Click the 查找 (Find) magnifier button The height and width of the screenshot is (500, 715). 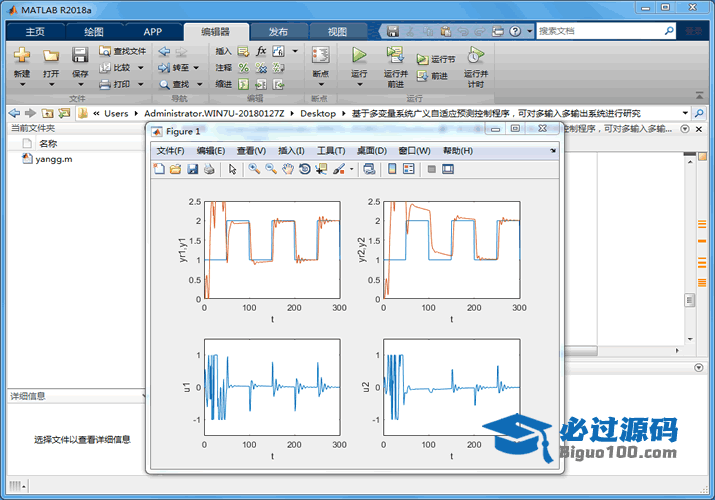174,84
